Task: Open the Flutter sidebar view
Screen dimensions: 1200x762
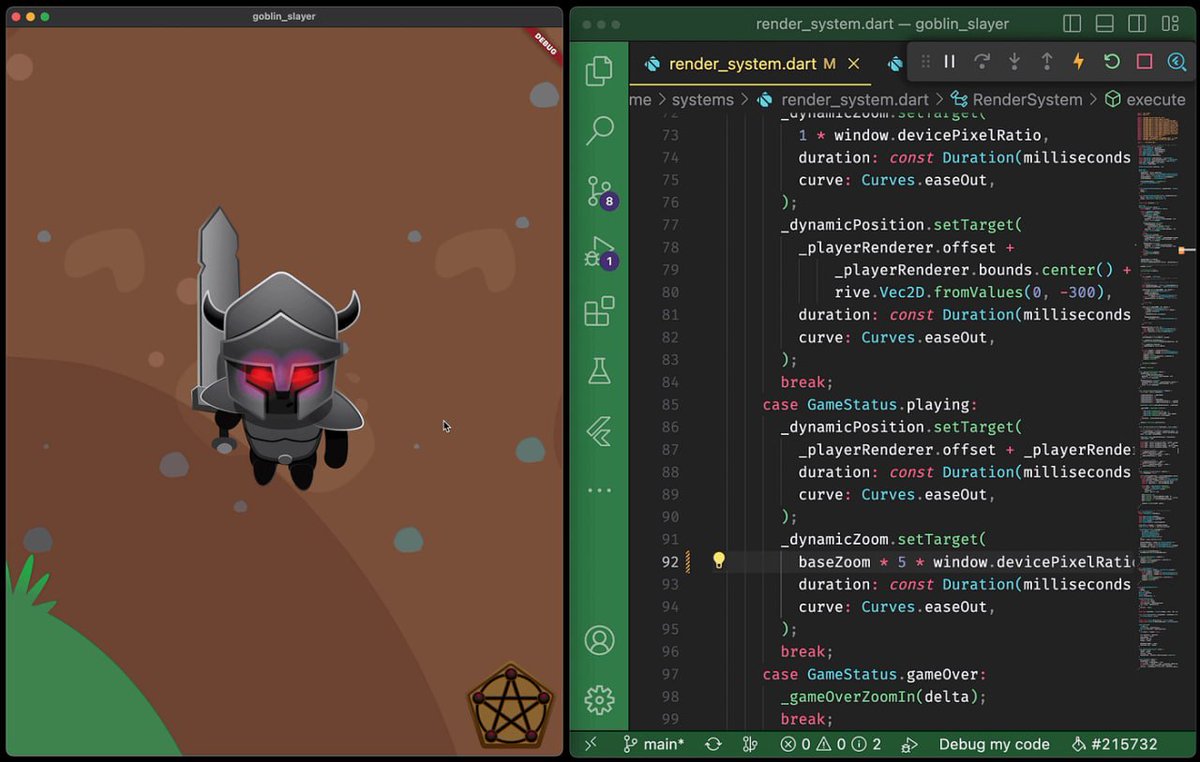Action: pos(599,431)
